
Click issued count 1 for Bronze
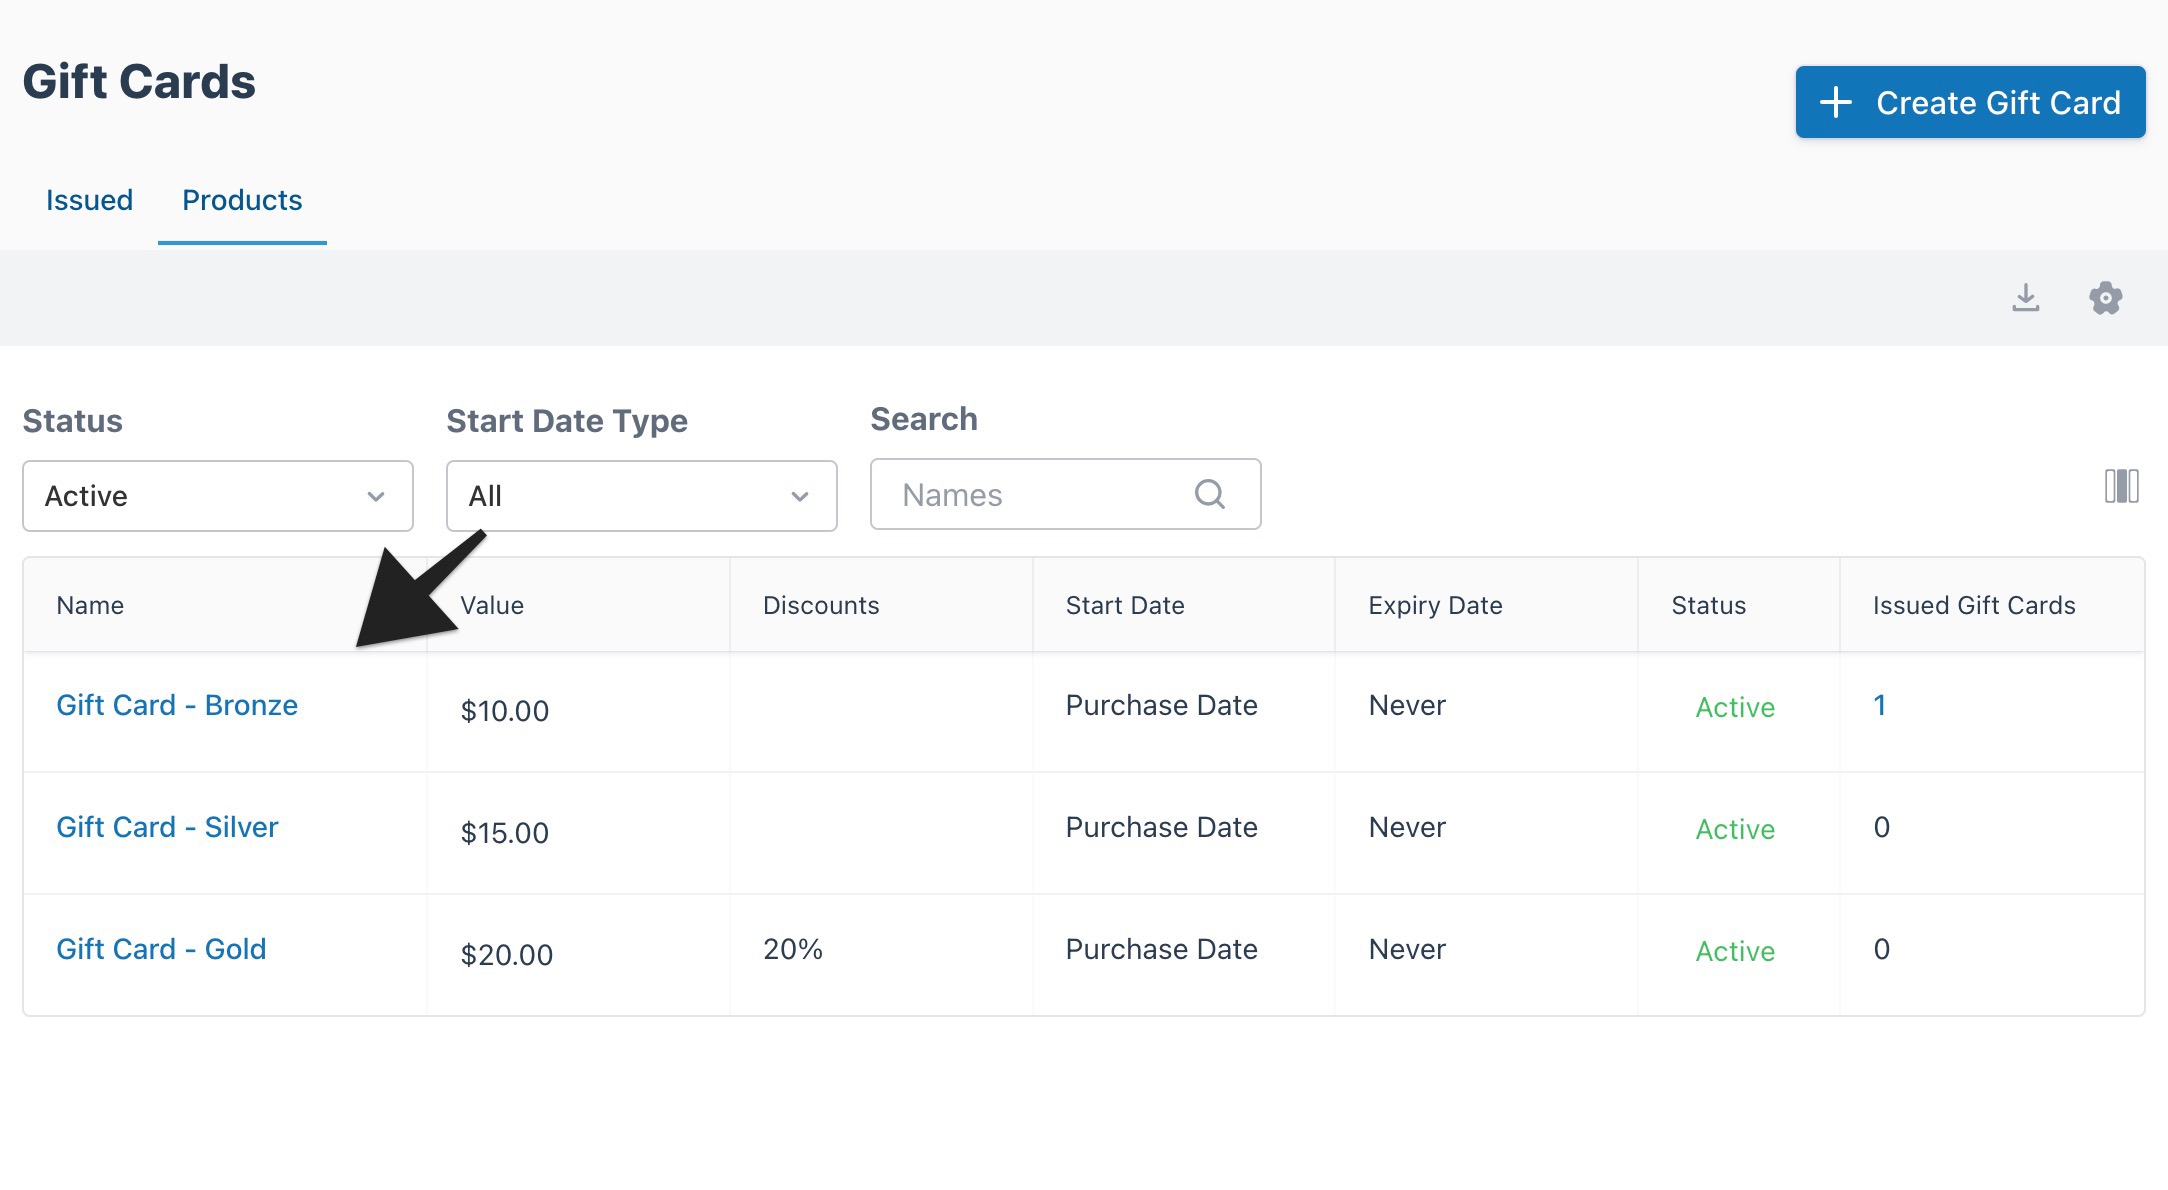(x=1880, y=705)
